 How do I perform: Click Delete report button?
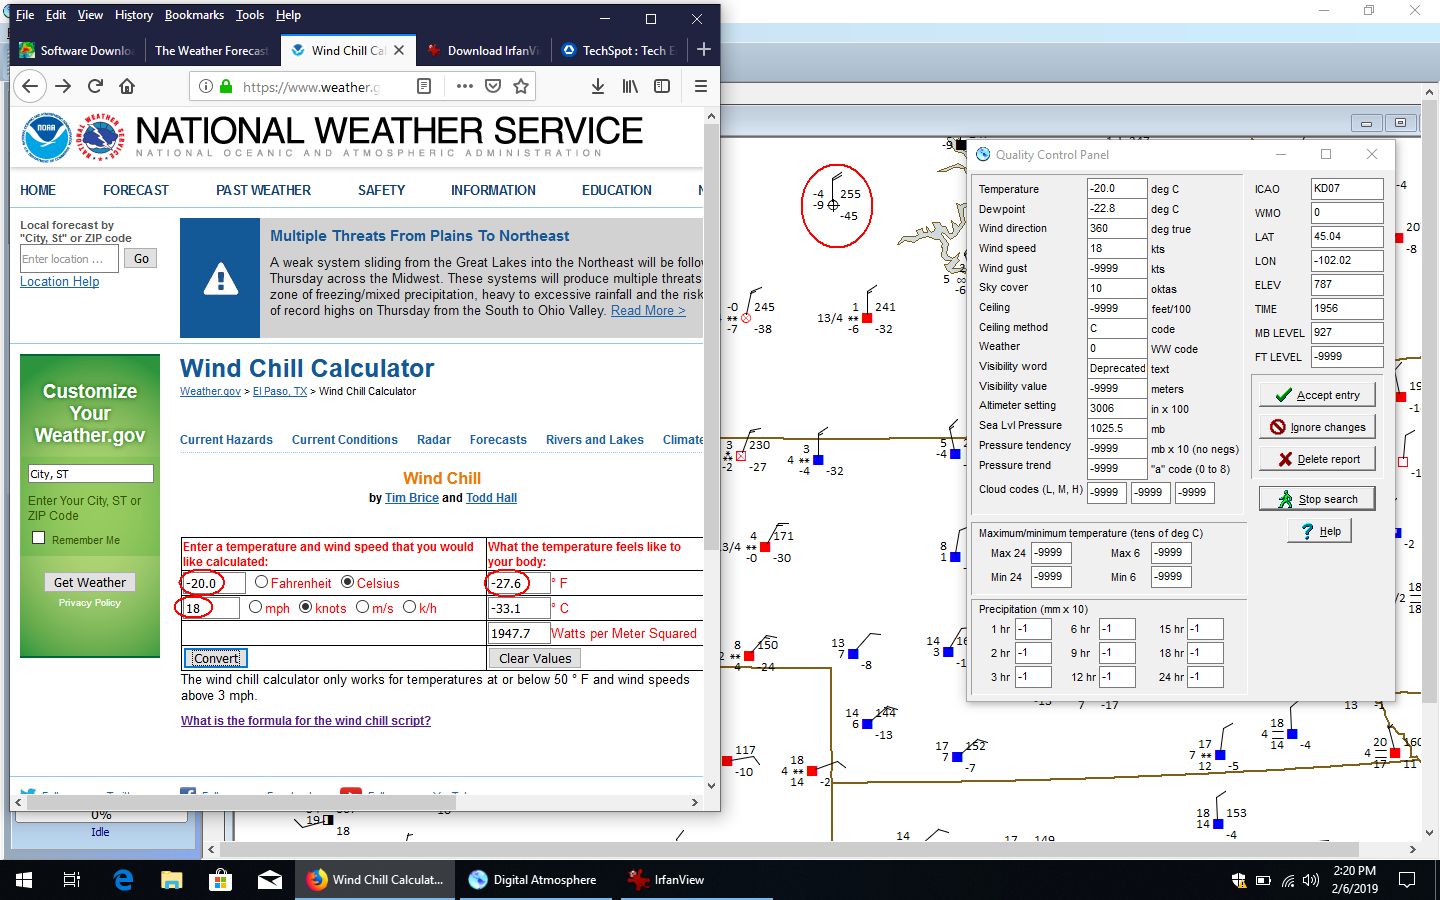pyautogui.click(x=1317, y=459)
